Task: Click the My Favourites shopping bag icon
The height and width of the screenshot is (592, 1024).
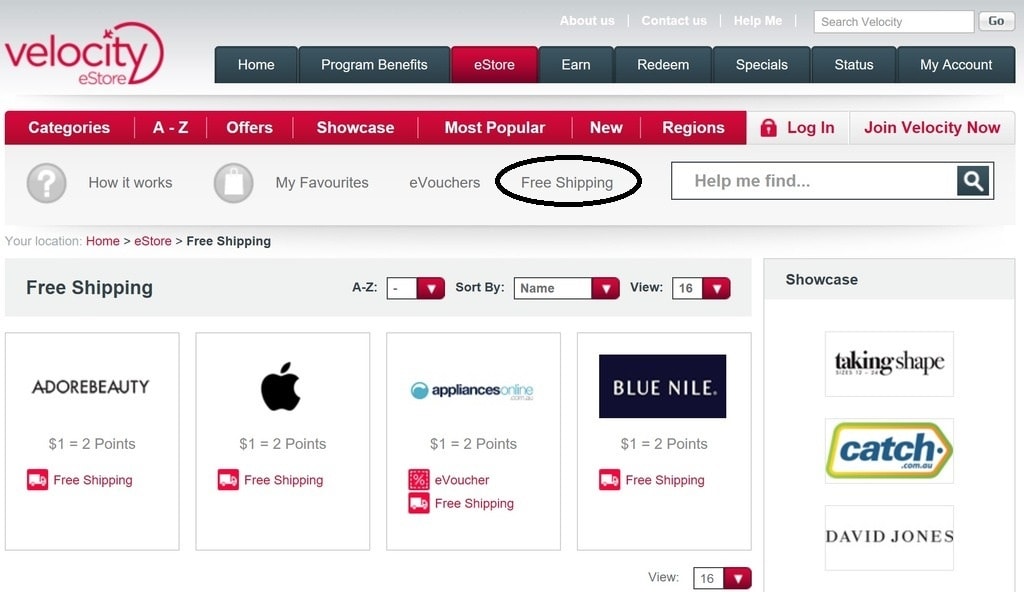Action: click(x=233, y=183)
